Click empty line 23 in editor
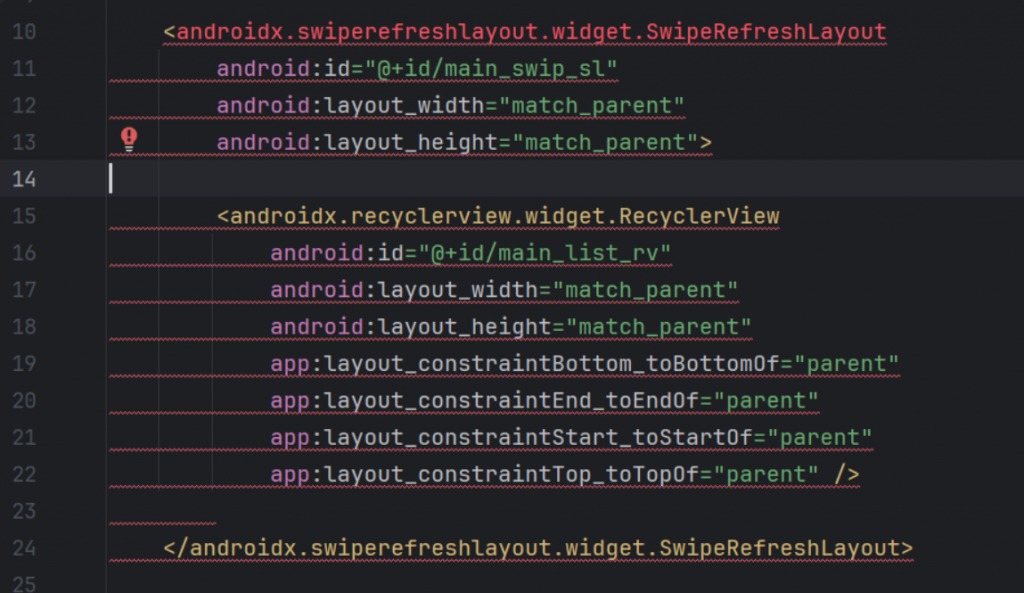Image resolution: width=1024 pixels, height=593 pixels. pyautogui.click(x=566, y=511)
